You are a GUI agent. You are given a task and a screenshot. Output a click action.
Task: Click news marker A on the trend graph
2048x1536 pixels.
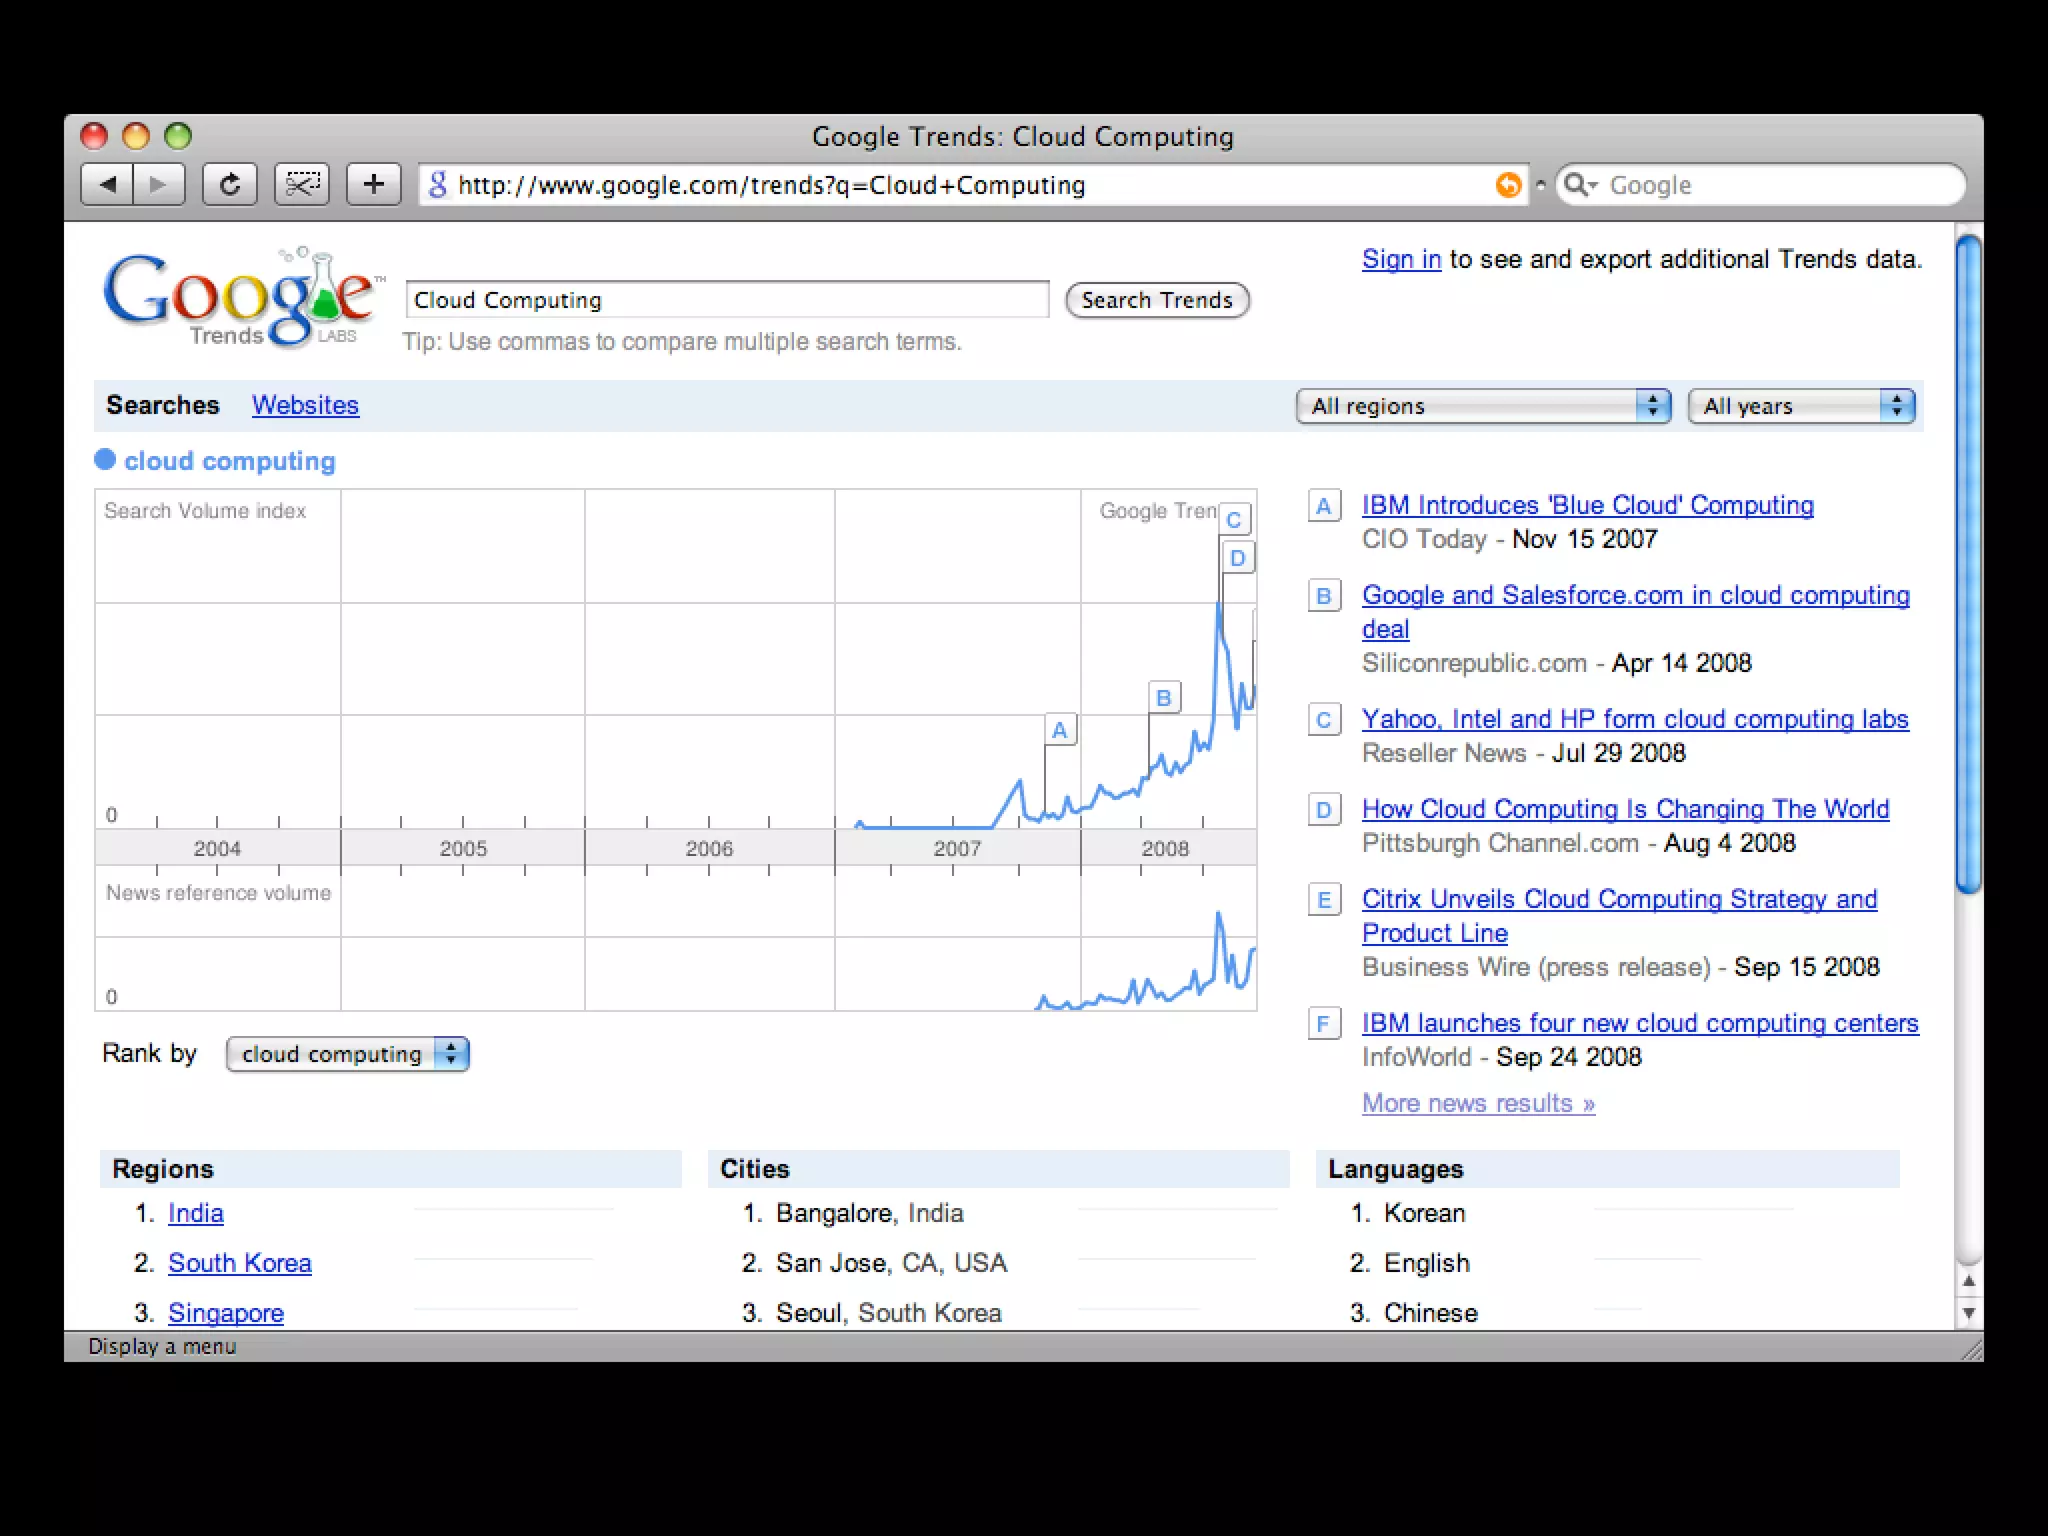1060,731
